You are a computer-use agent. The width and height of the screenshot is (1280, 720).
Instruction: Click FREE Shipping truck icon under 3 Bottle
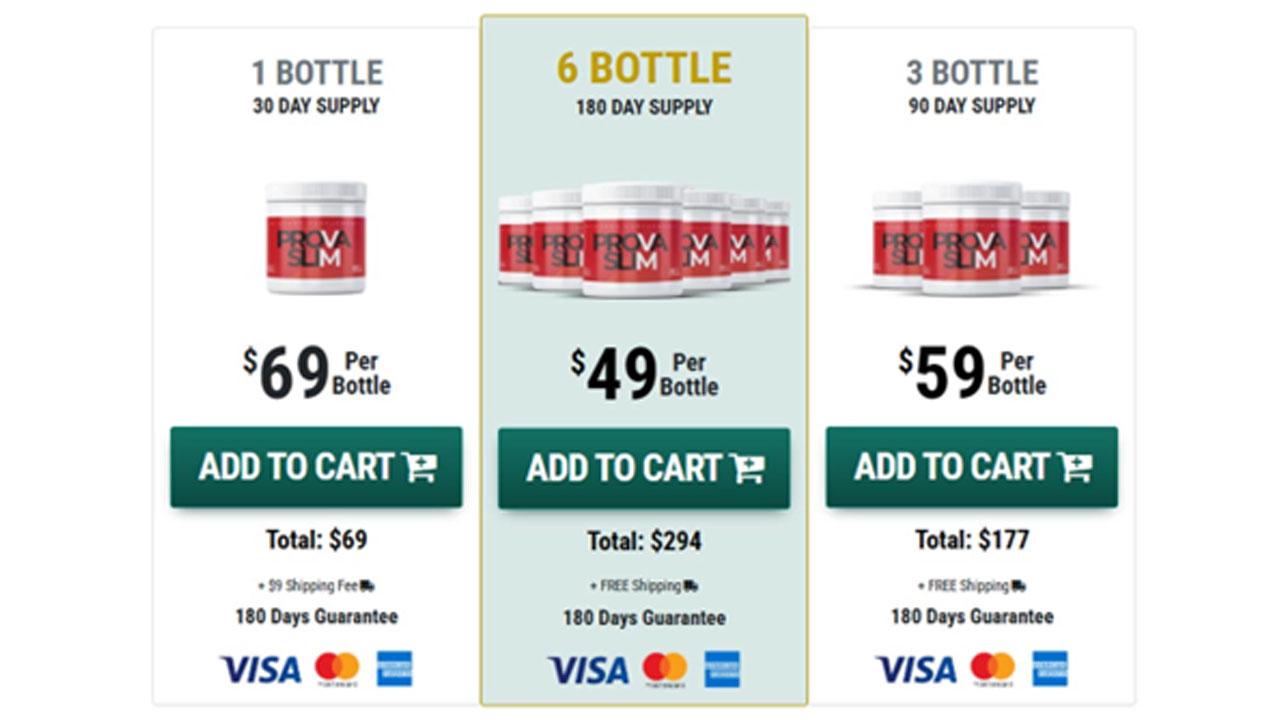point(1019,587)
